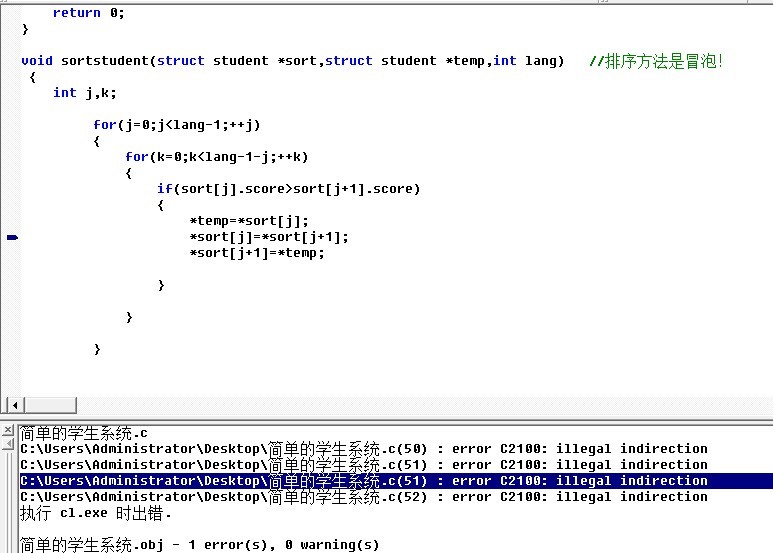Click the 'for(k=0;k<lang-1-j;++k)' line
This screenshot has height=553, width=773.
[217, 157]
